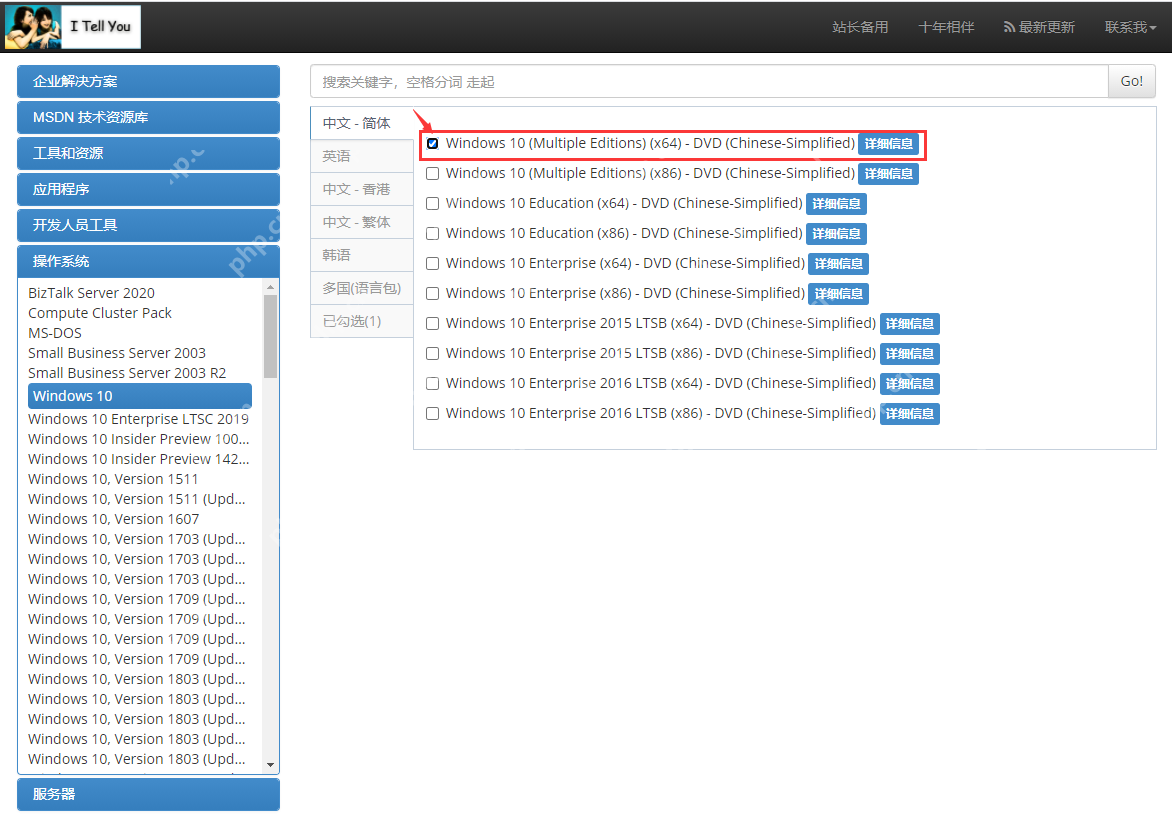1172x814 pixels.
Task: Switch to the 已勾选(1) tab
Action: point(363,321)
